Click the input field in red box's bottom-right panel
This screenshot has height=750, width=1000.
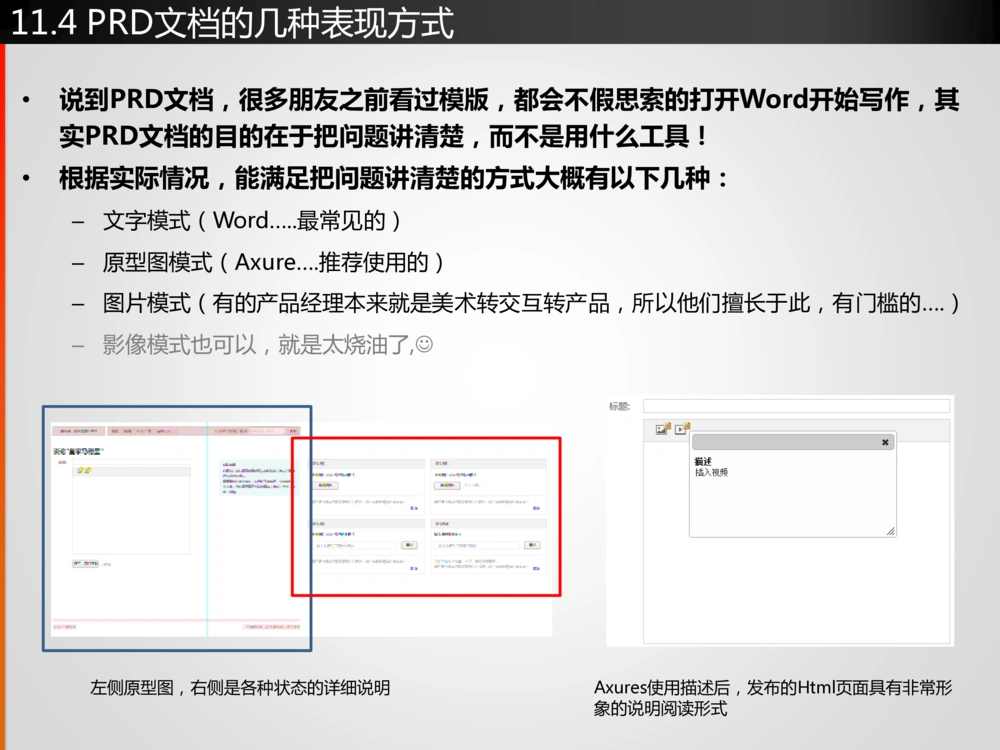[x=476, y=545]
